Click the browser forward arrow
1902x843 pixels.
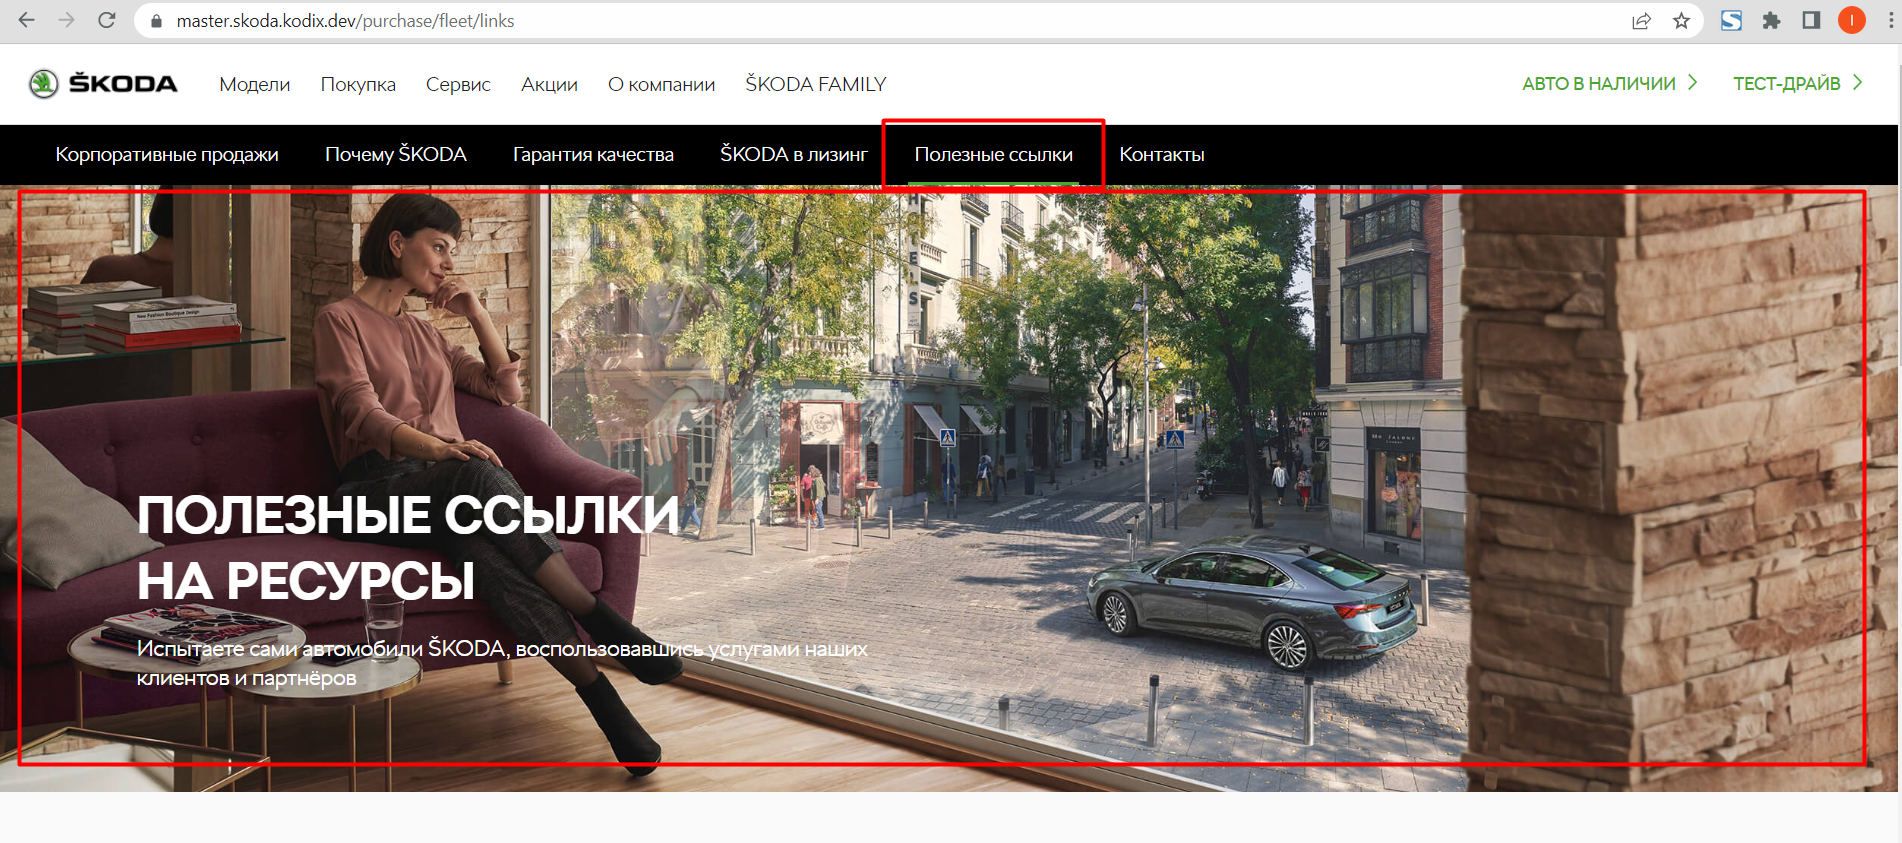[x=66, y=20]
